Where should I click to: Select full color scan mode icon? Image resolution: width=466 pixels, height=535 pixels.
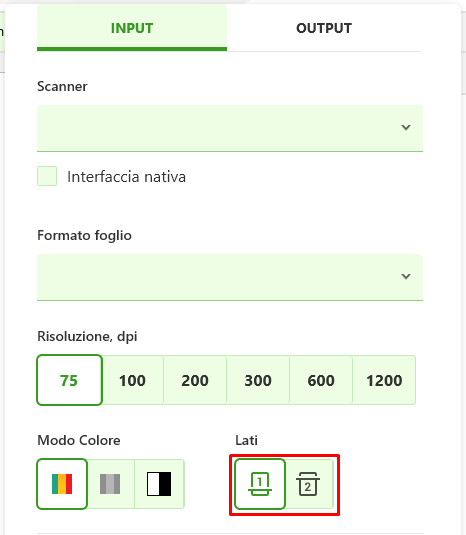click(62, 484)
